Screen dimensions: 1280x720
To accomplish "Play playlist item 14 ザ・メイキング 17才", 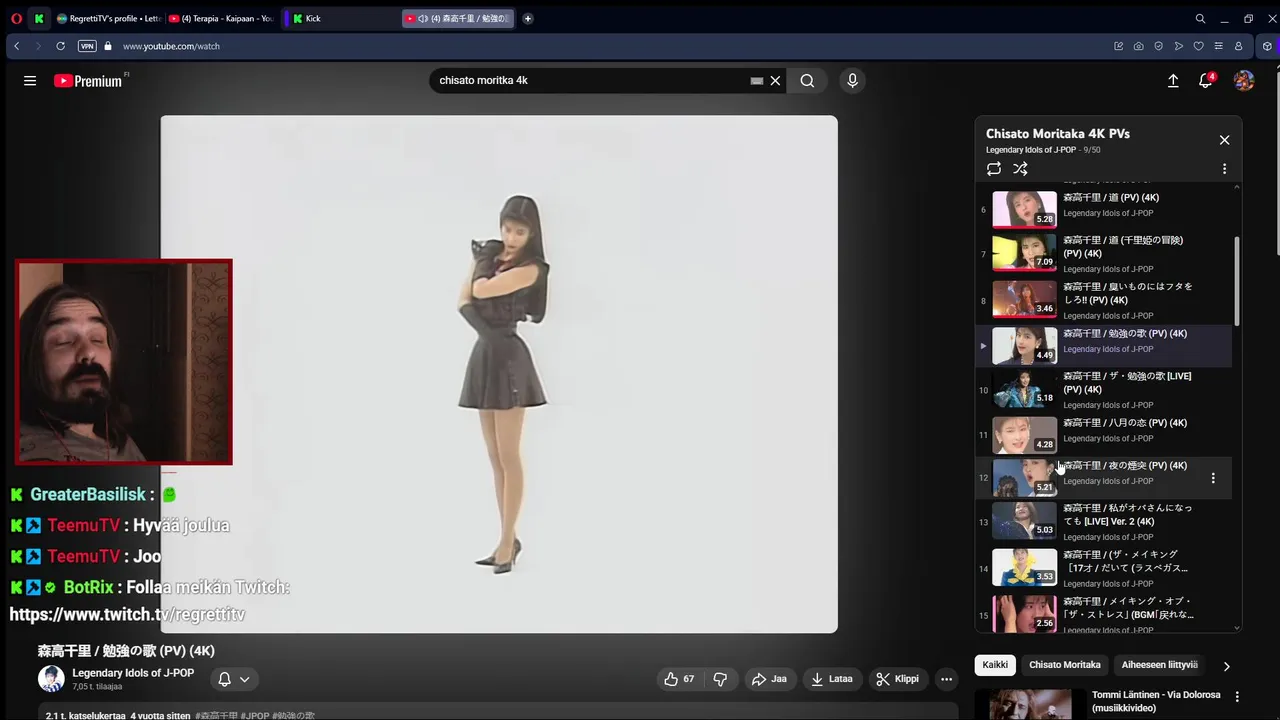I will [x=1103, y=568].
